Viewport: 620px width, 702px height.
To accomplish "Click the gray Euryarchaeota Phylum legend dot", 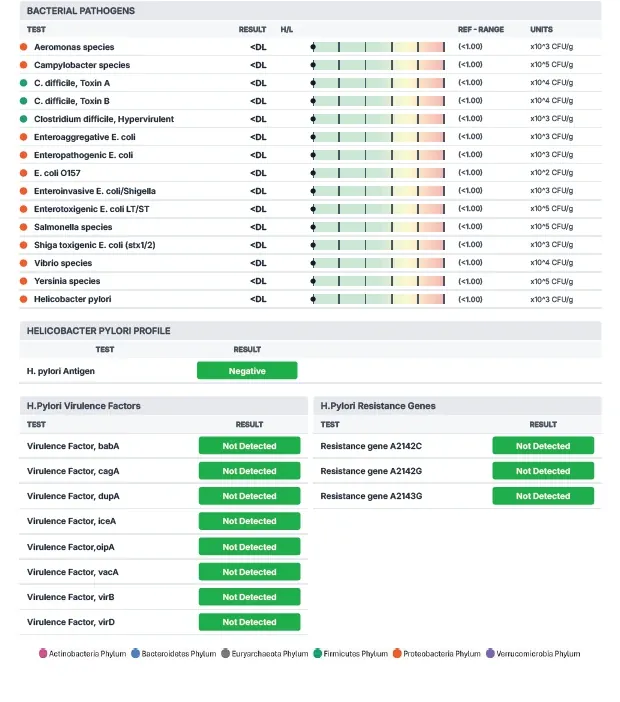I will tap(226, 654).
